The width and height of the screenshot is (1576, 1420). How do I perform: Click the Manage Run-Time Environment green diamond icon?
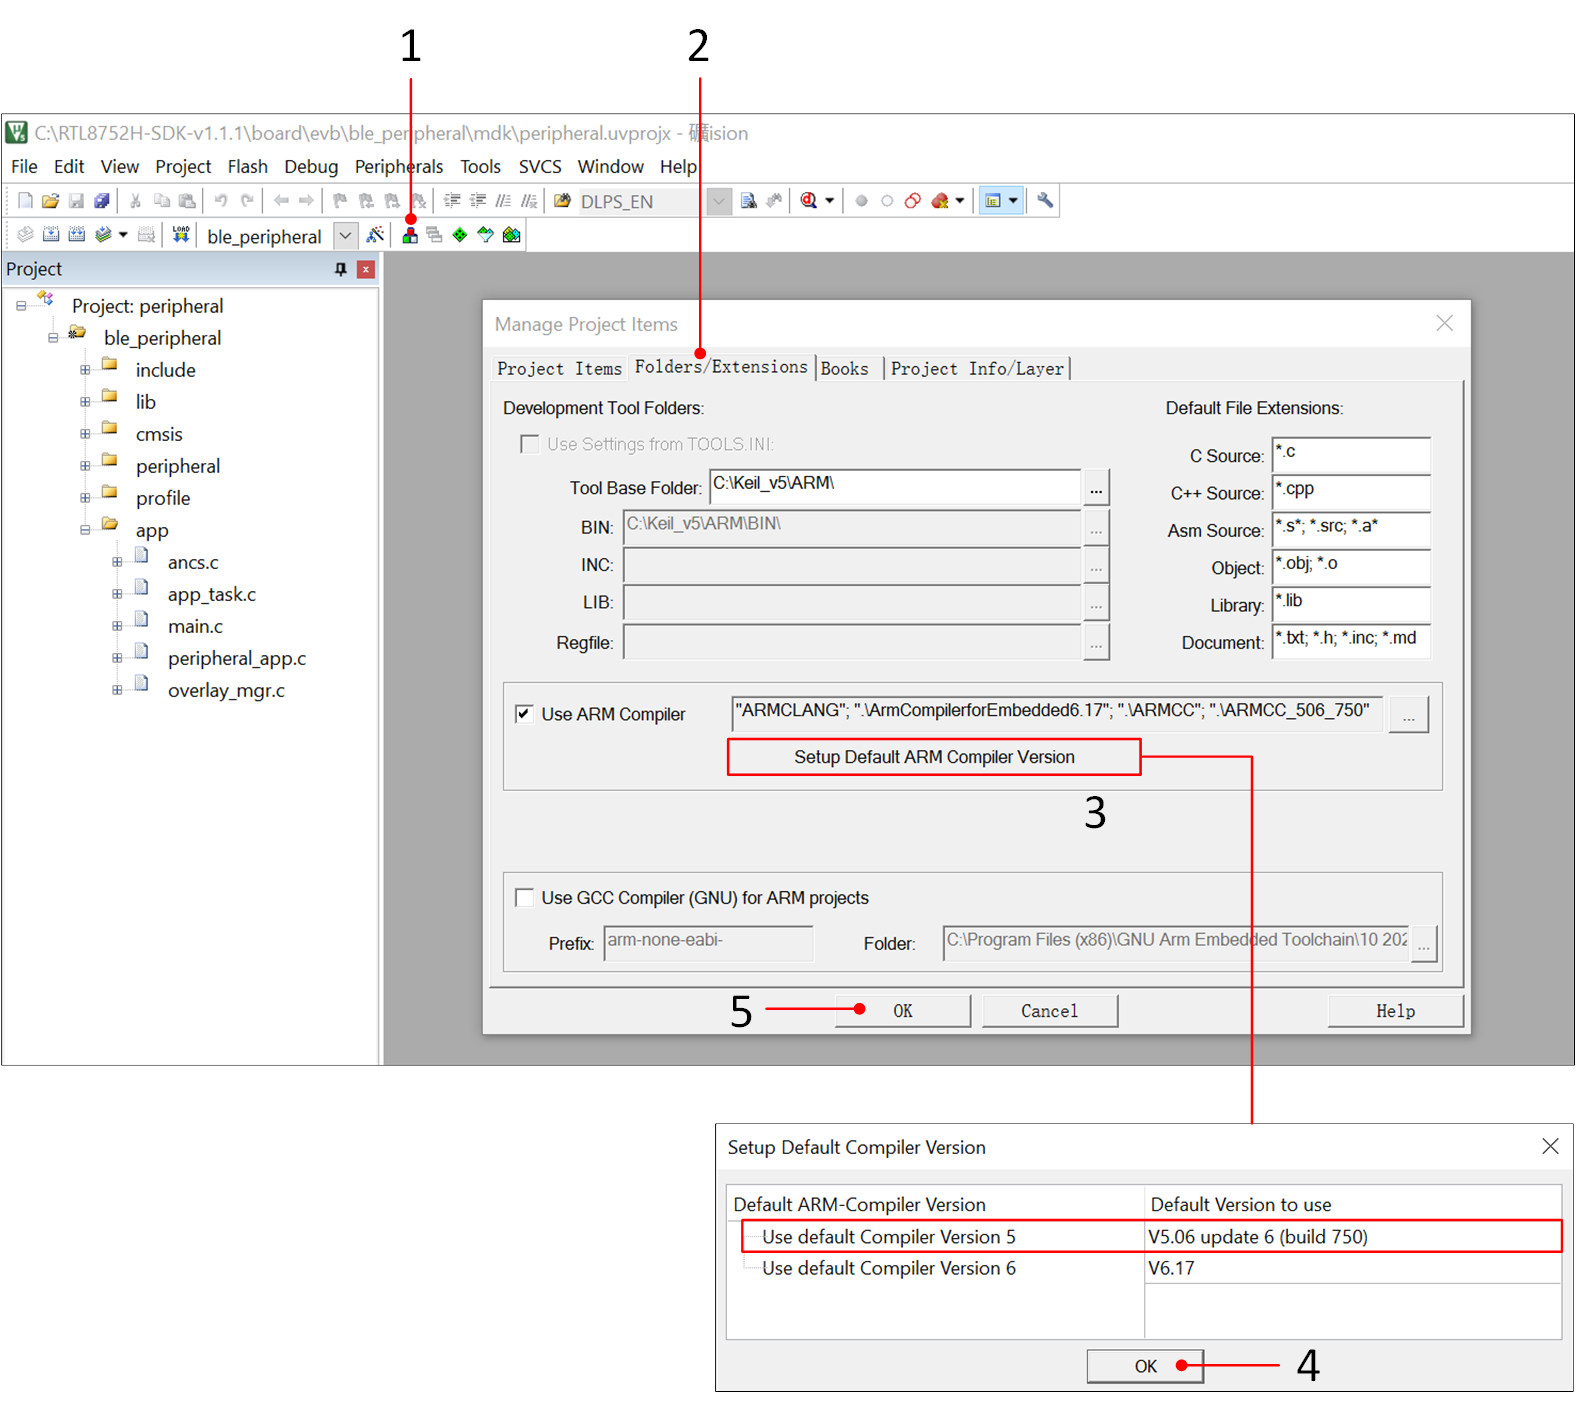pyautogui.click(x=460, y=235)
